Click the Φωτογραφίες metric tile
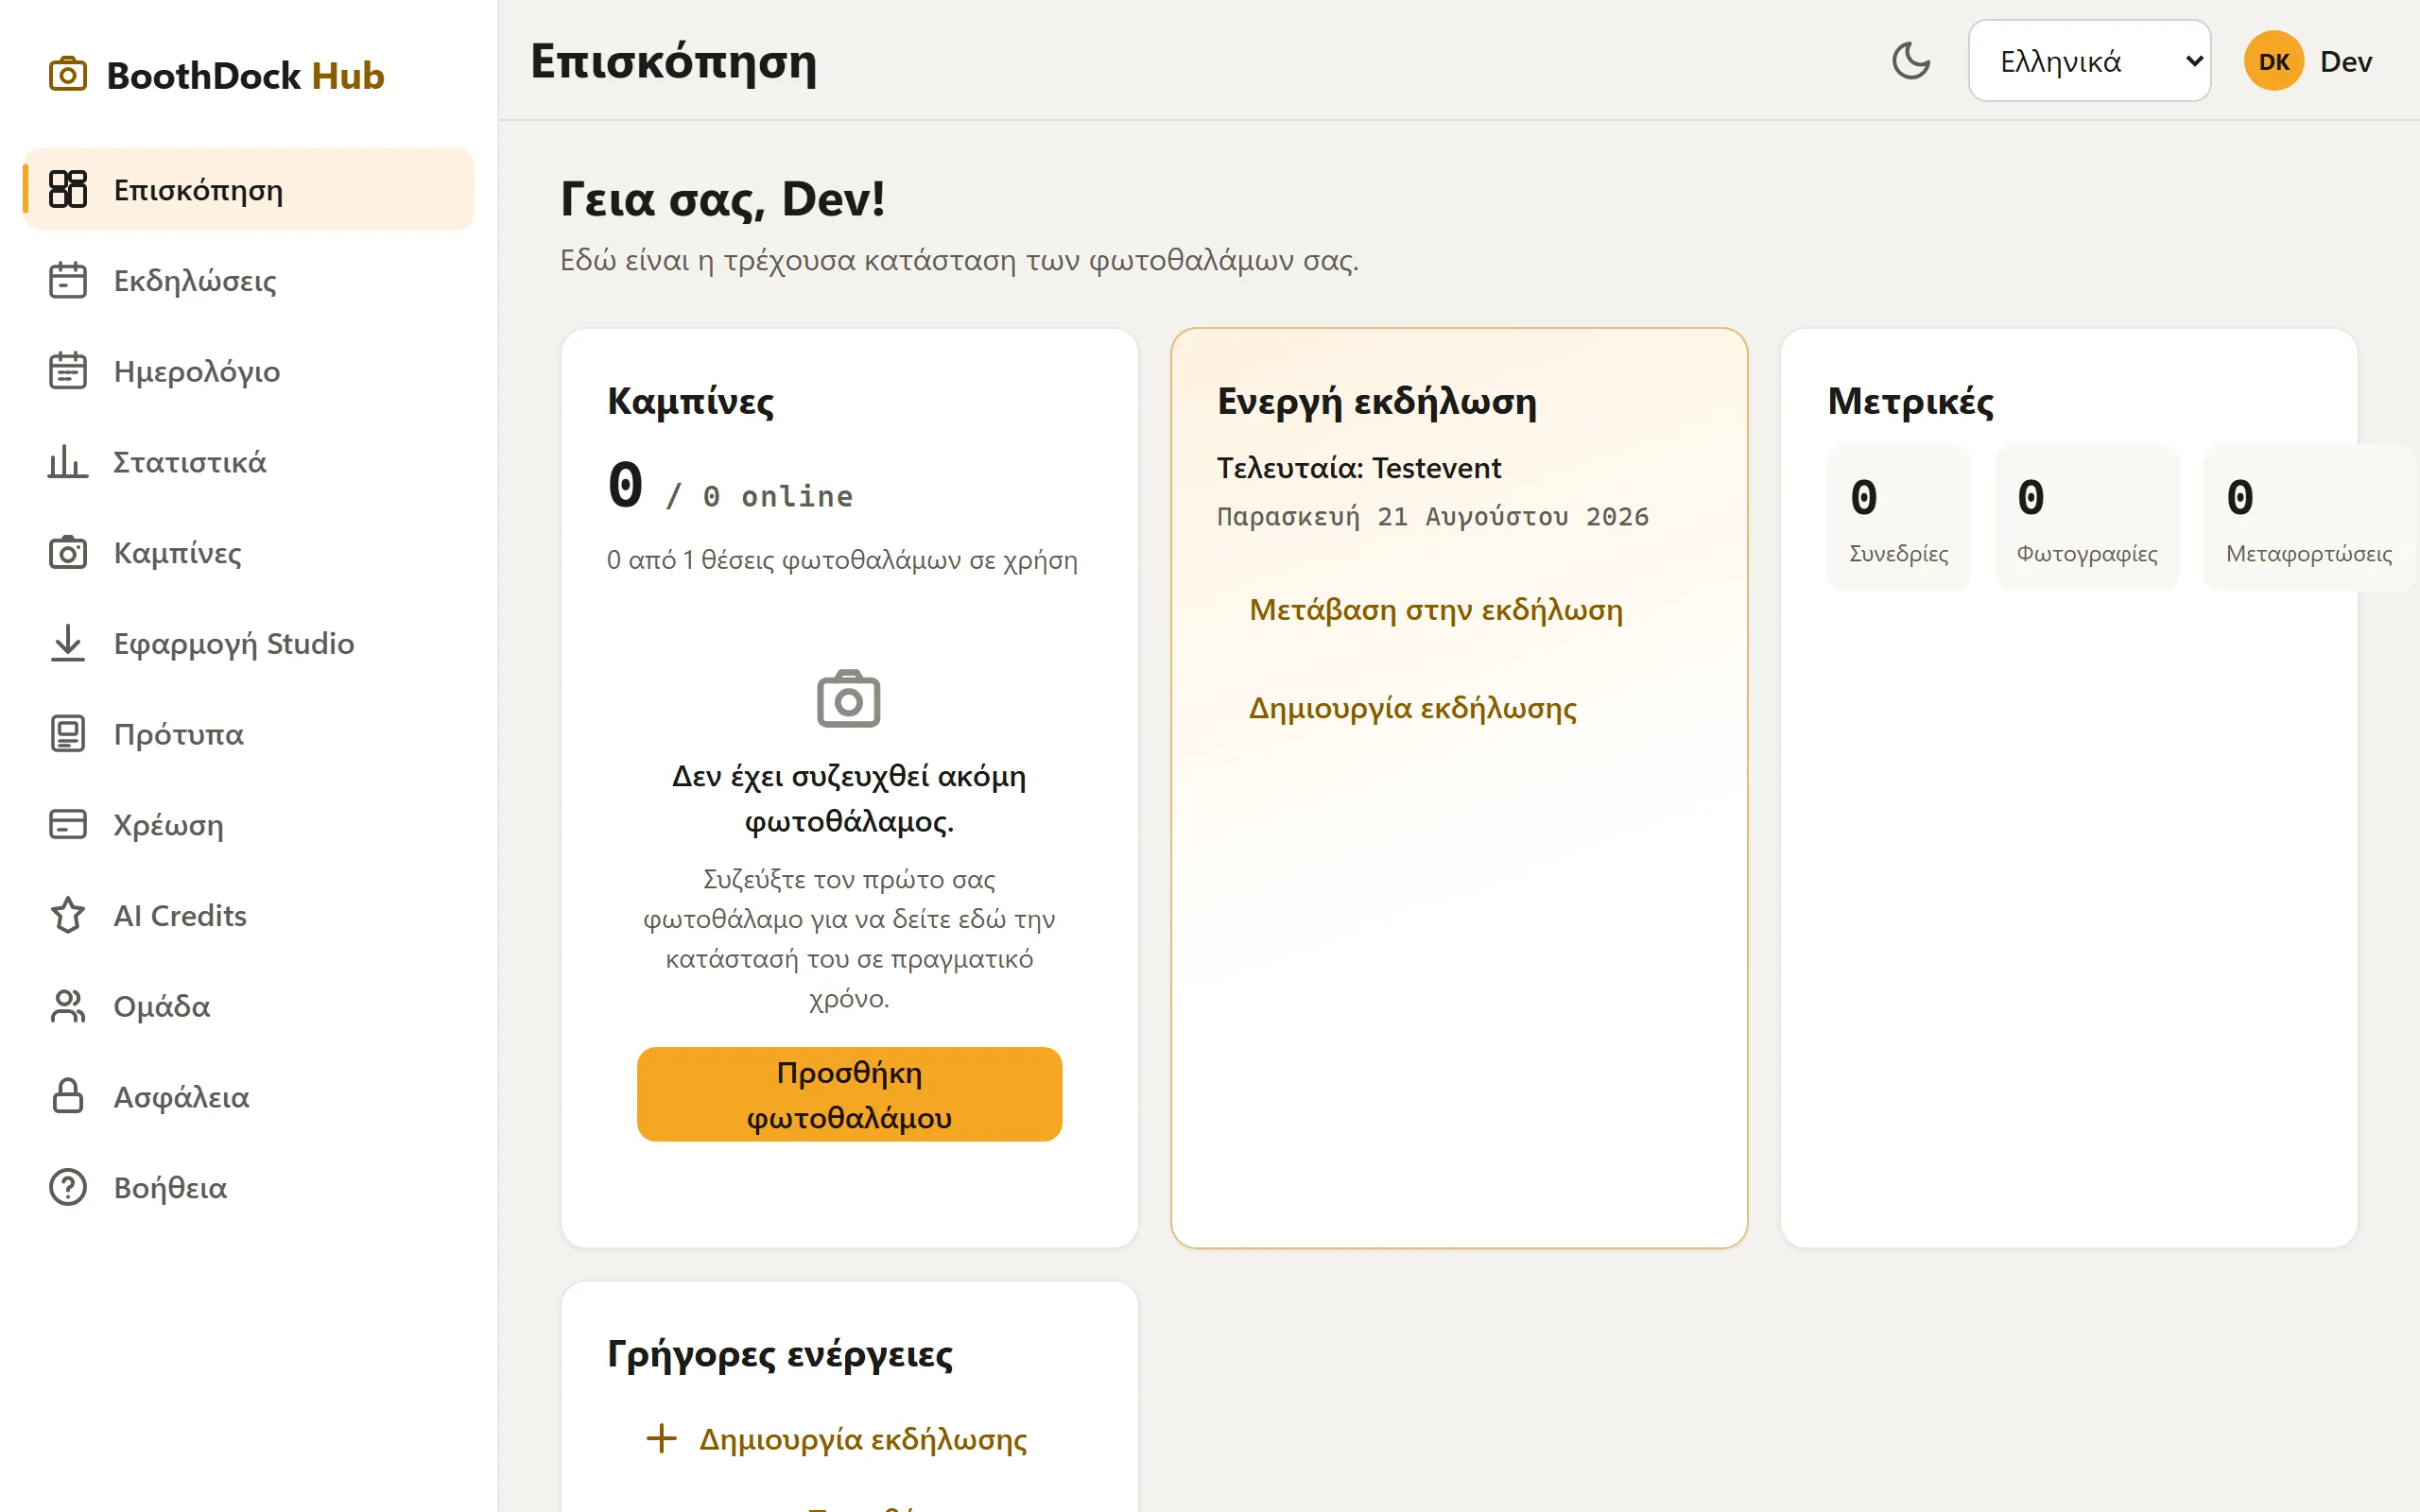 [x=2086, y=517]
